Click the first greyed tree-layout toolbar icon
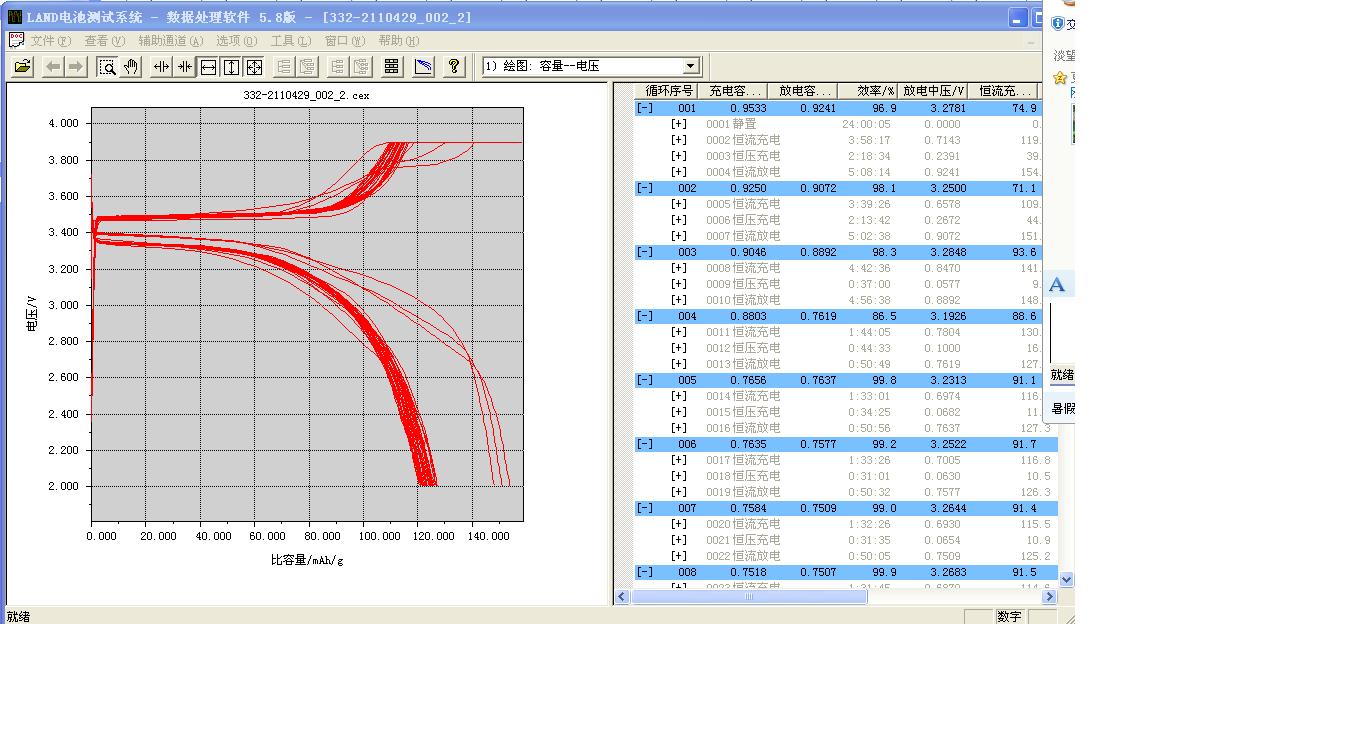Screen dimensions: 1361x731 point(284,66)
